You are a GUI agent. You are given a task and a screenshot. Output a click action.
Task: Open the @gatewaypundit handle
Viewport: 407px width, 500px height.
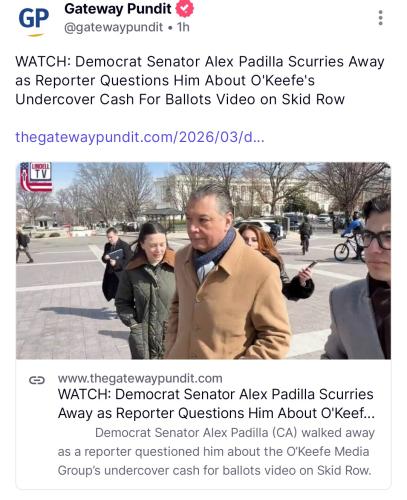114,27
